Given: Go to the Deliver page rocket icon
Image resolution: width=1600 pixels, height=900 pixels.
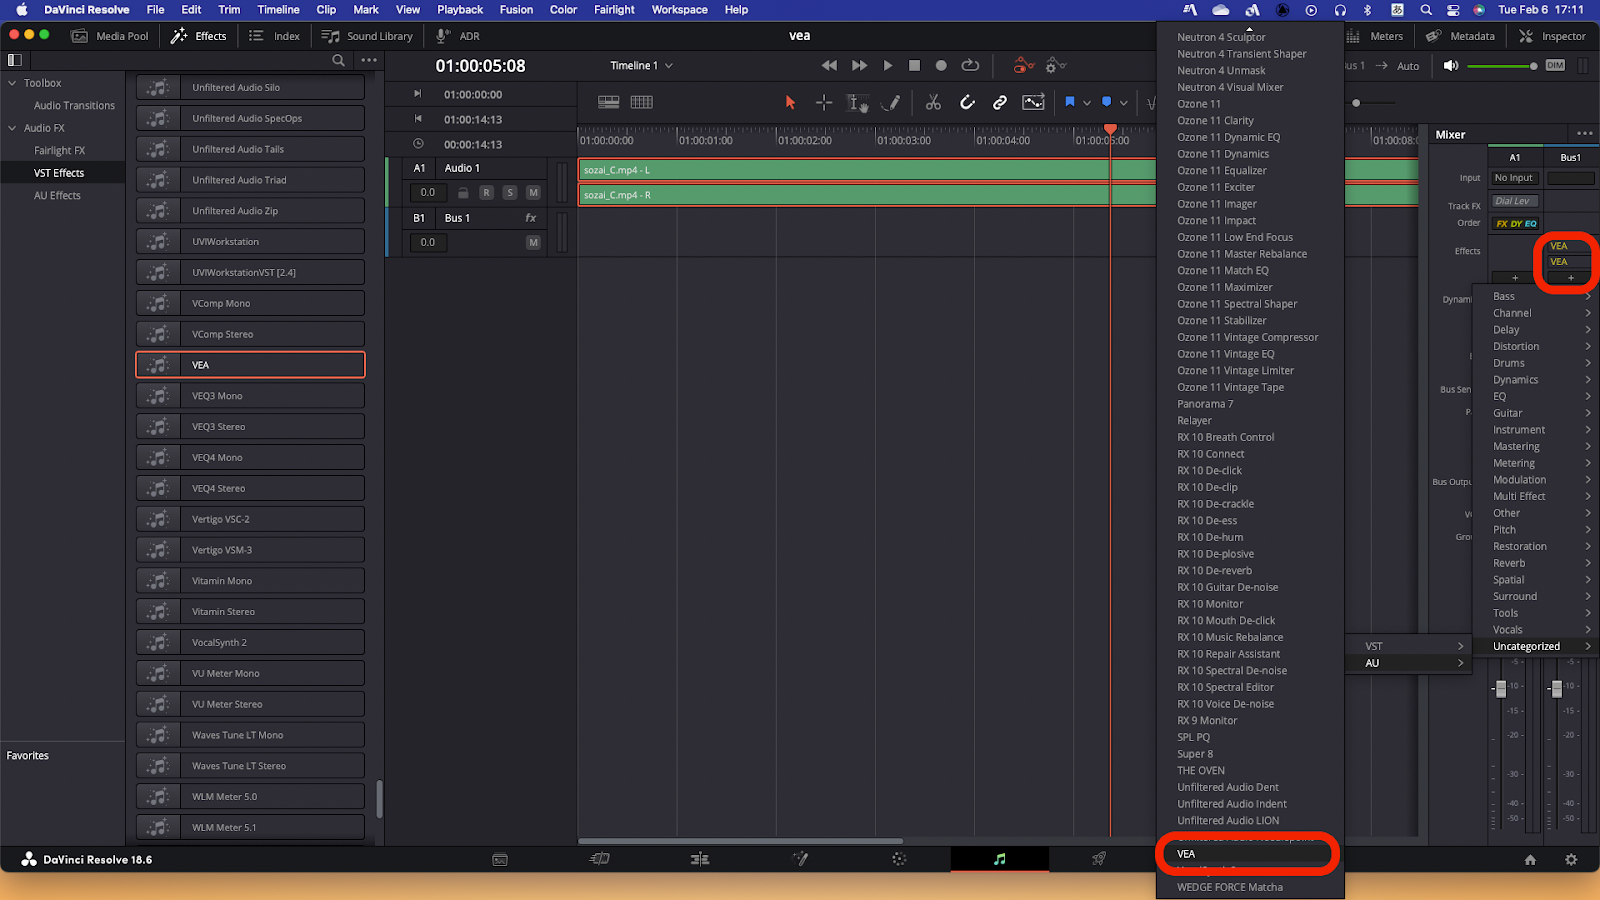Looking at the screenshot, I should point(1098,858).
